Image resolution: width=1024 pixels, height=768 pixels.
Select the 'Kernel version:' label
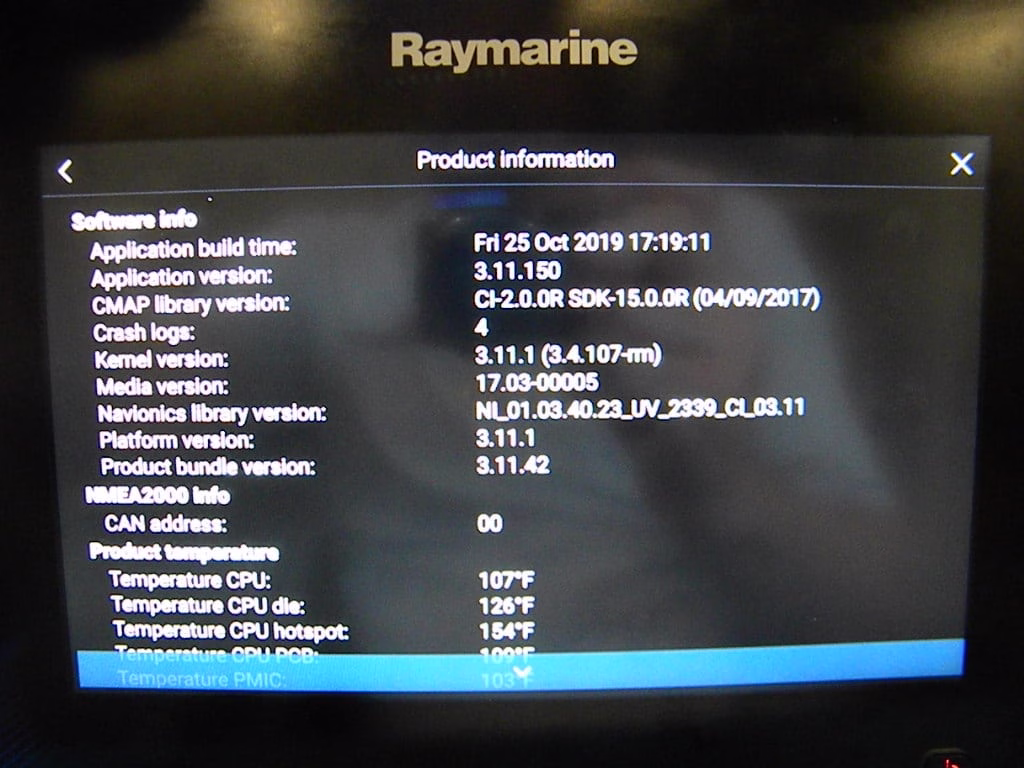[x=161, y=359]
